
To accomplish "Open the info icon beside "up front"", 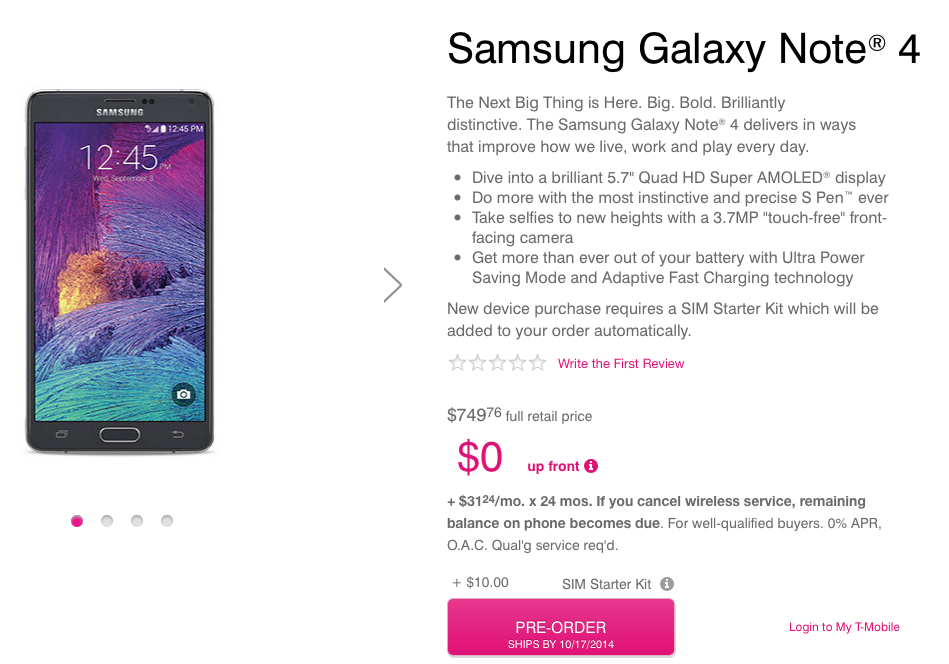I will pyautogui.click(x=591, y=466).
